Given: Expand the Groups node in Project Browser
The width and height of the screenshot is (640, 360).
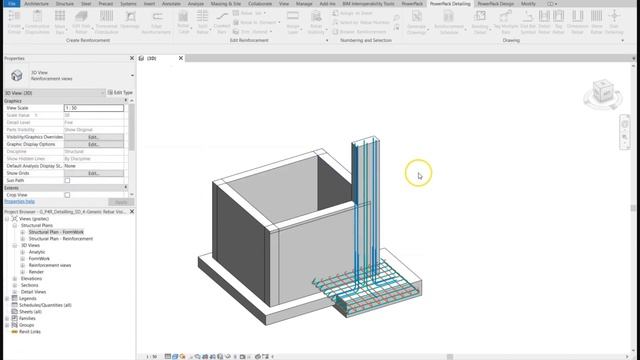Looking at the screenshot, I should click(x=7, y=325).
